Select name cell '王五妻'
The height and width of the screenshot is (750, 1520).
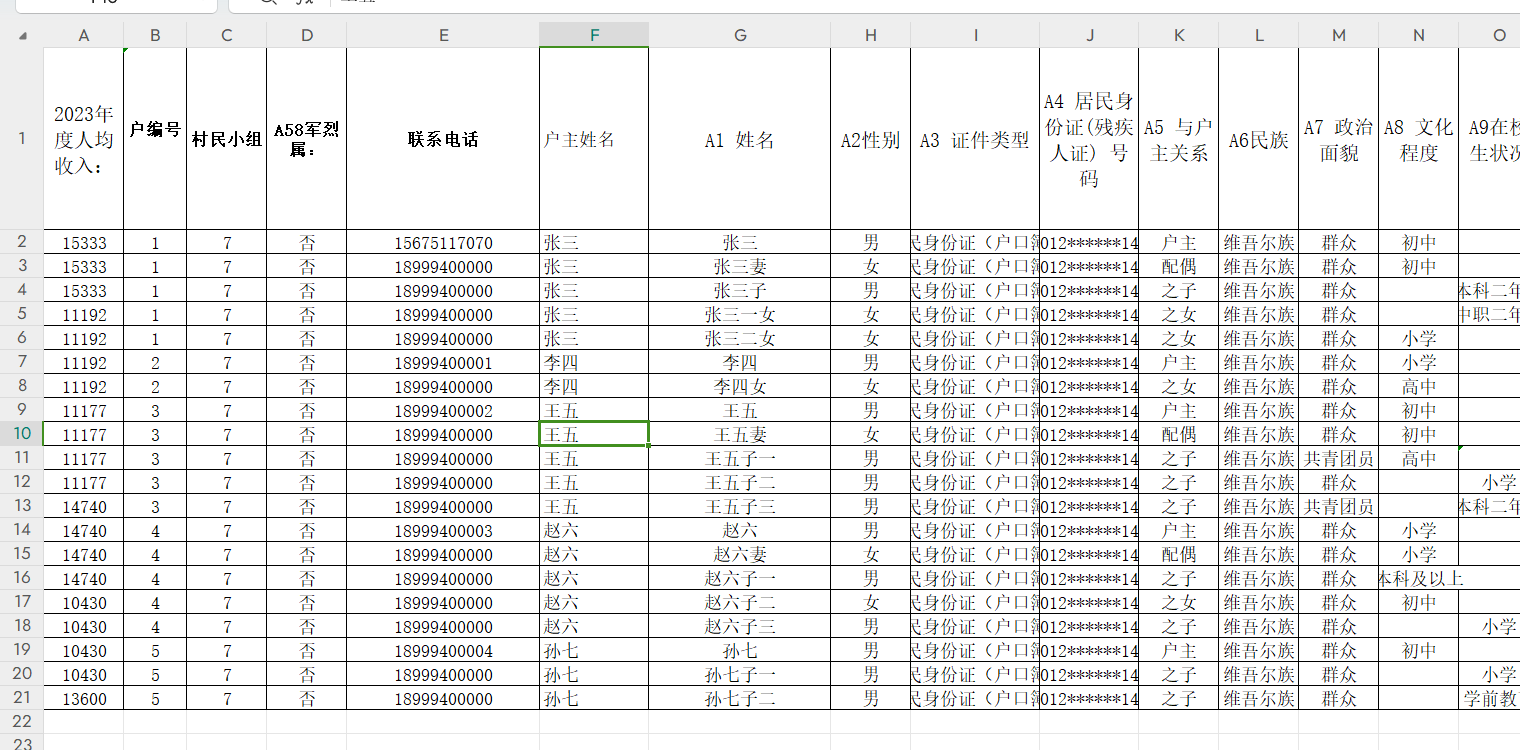click(740, 434)
